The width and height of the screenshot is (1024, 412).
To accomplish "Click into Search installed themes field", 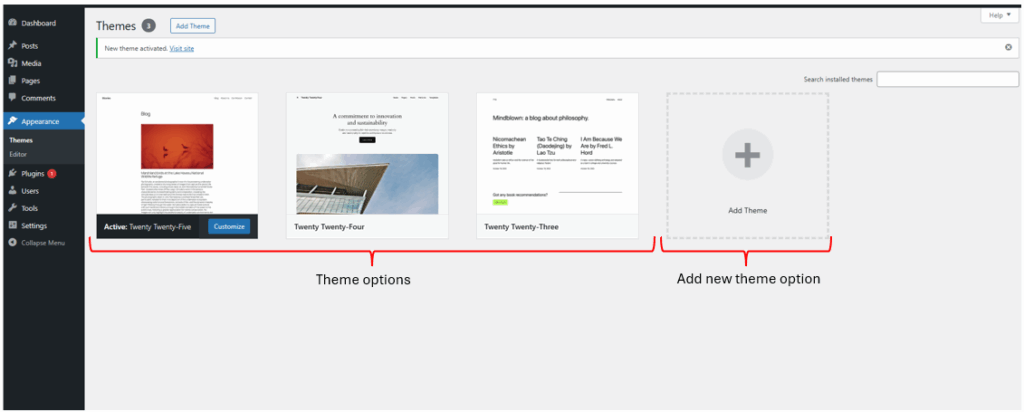I will [x=948, y=79].
